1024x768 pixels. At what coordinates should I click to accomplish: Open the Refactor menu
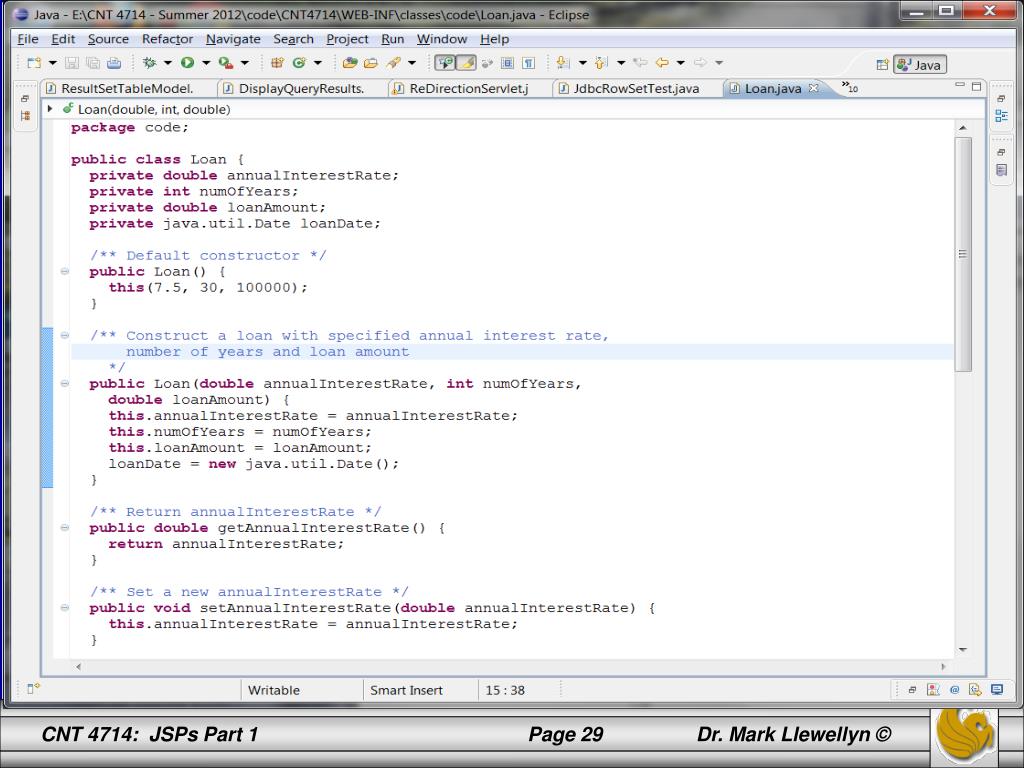pyautogui.click(x=167, y=39)
